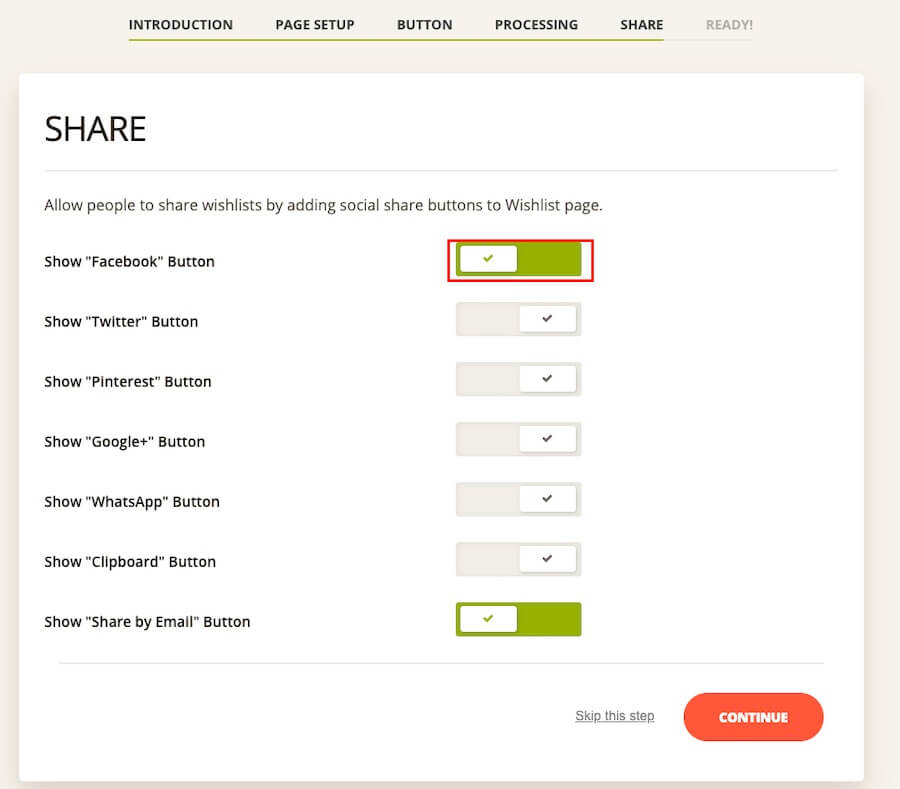Enable the Show "Google+" Button toggle
900x789 pixels.
tap(518, 440)
